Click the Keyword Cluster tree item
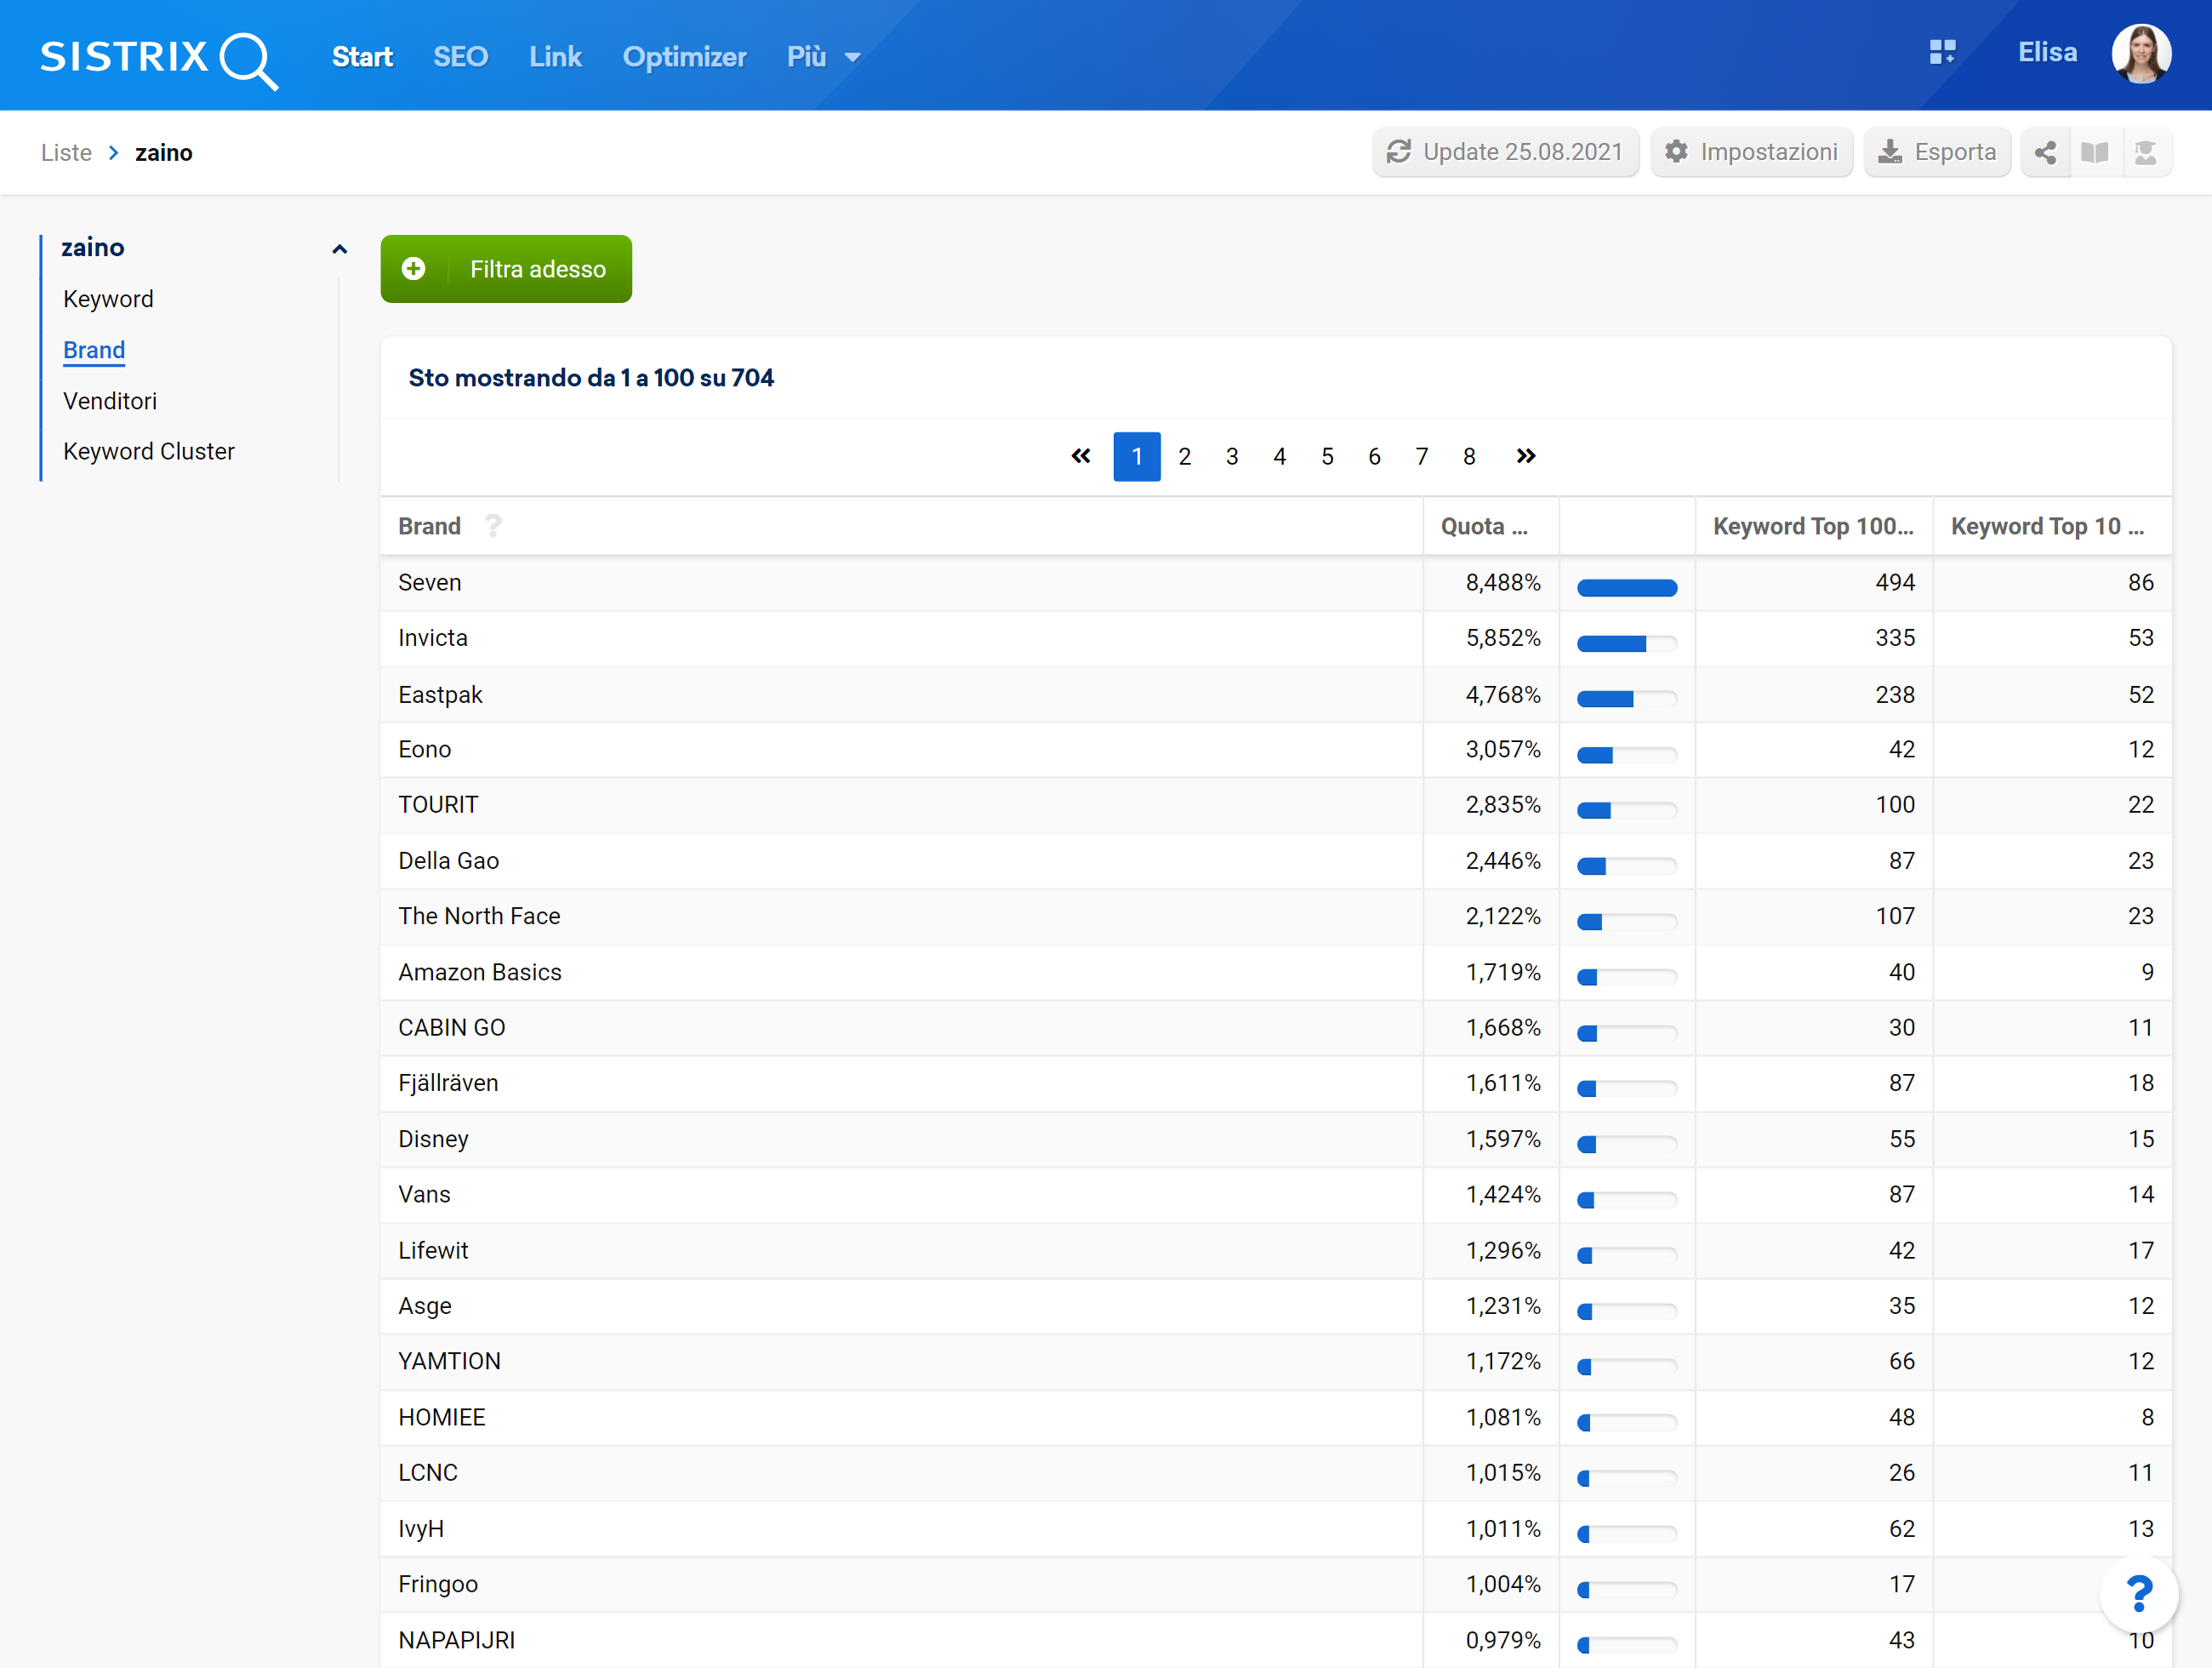This screenshot has height=1668, width=2212. pos(149,452)
